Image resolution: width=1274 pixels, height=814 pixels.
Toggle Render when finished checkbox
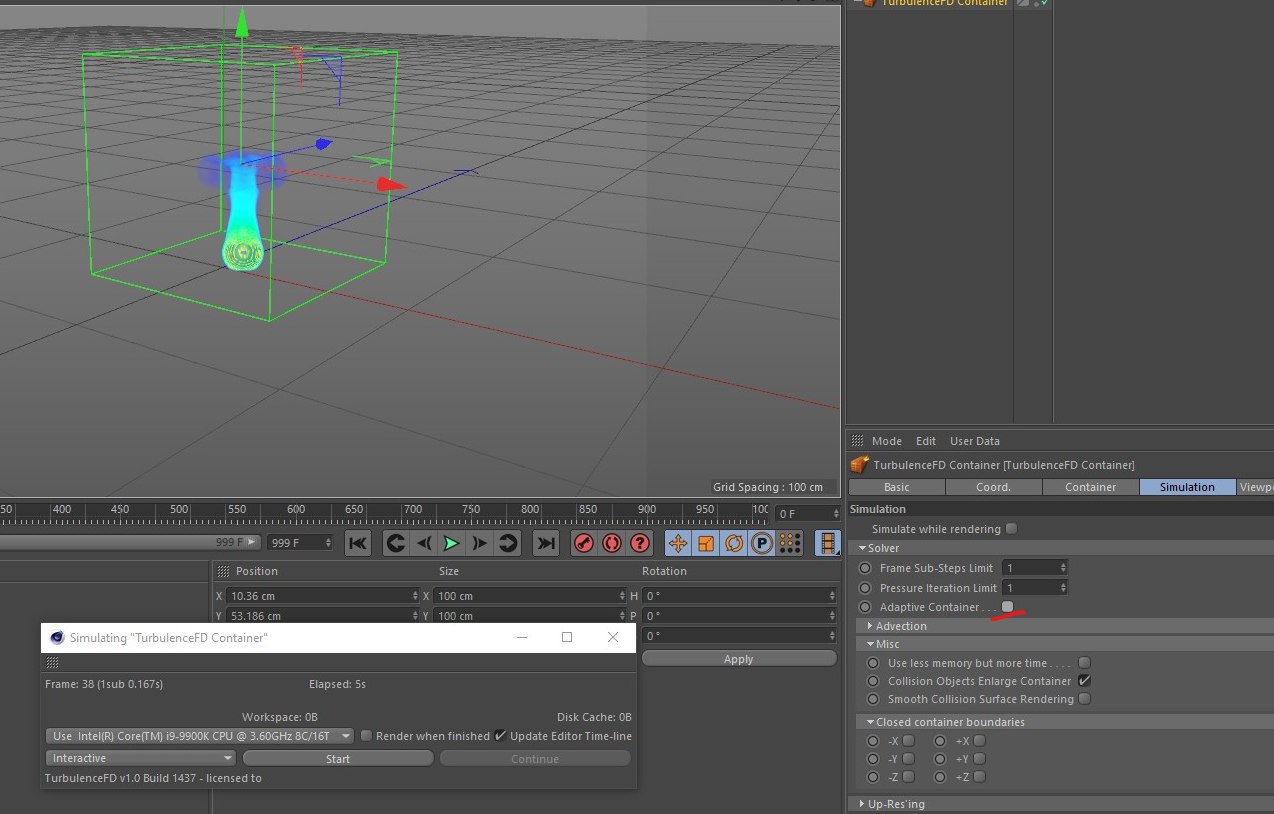pyautogui.click(x=366, y=736)
